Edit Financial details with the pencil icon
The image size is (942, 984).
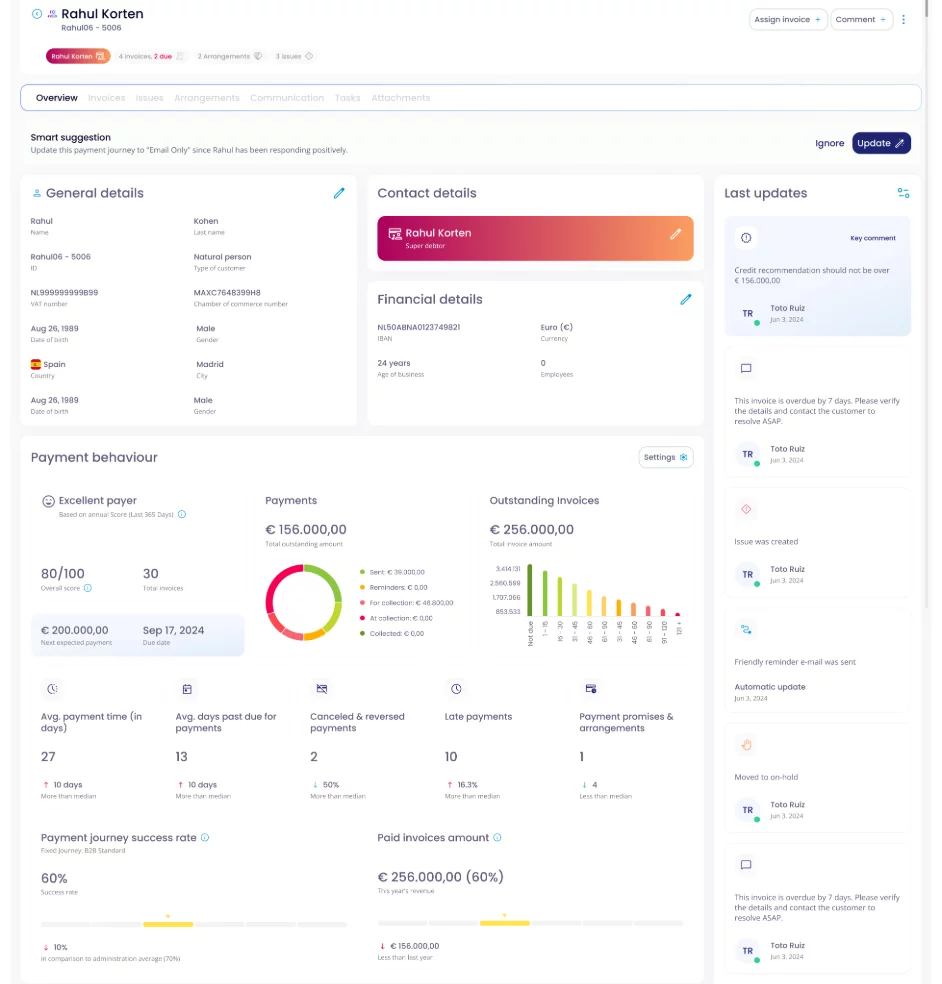[x=686, y=299]
